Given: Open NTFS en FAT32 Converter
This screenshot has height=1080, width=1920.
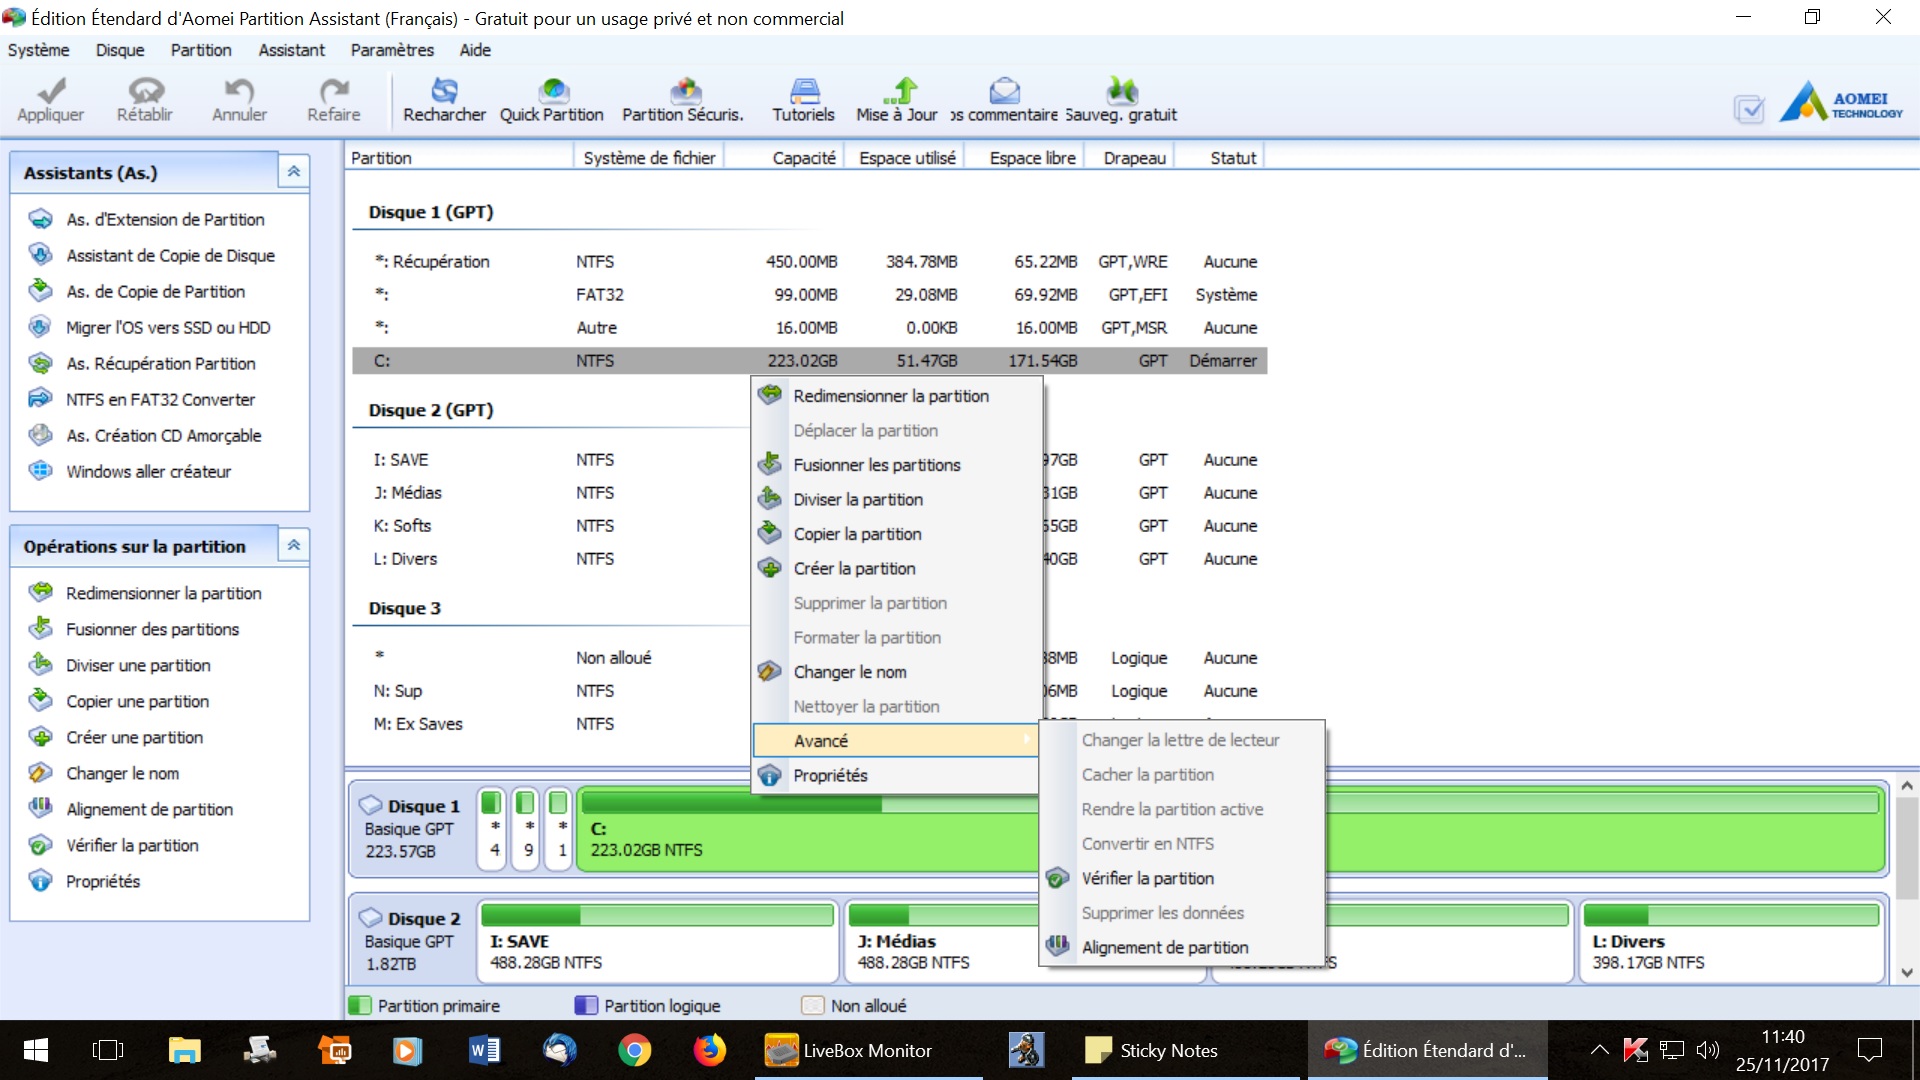Looking at the screenshot, I should (160, 399).
